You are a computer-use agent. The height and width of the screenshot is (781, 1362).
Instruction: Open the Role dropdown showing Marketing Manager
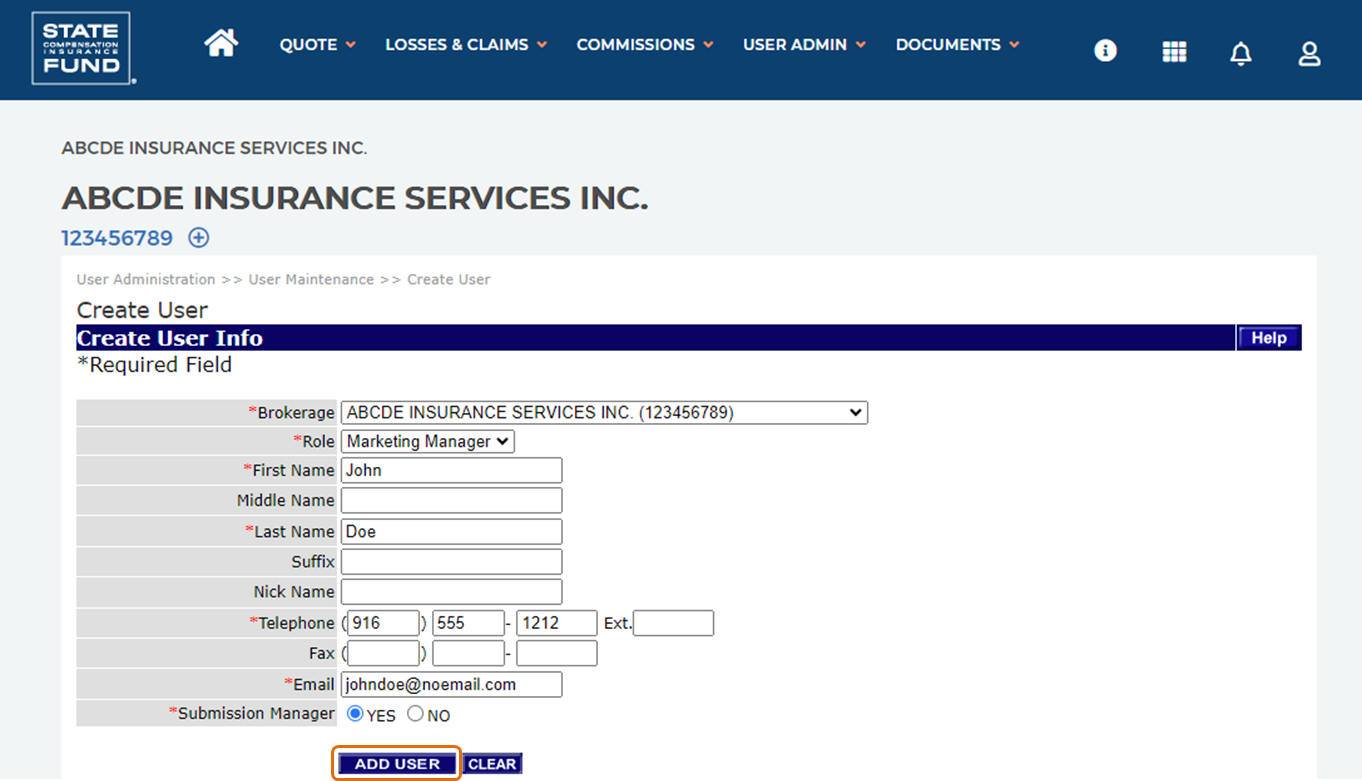click(x=427, y=441)
